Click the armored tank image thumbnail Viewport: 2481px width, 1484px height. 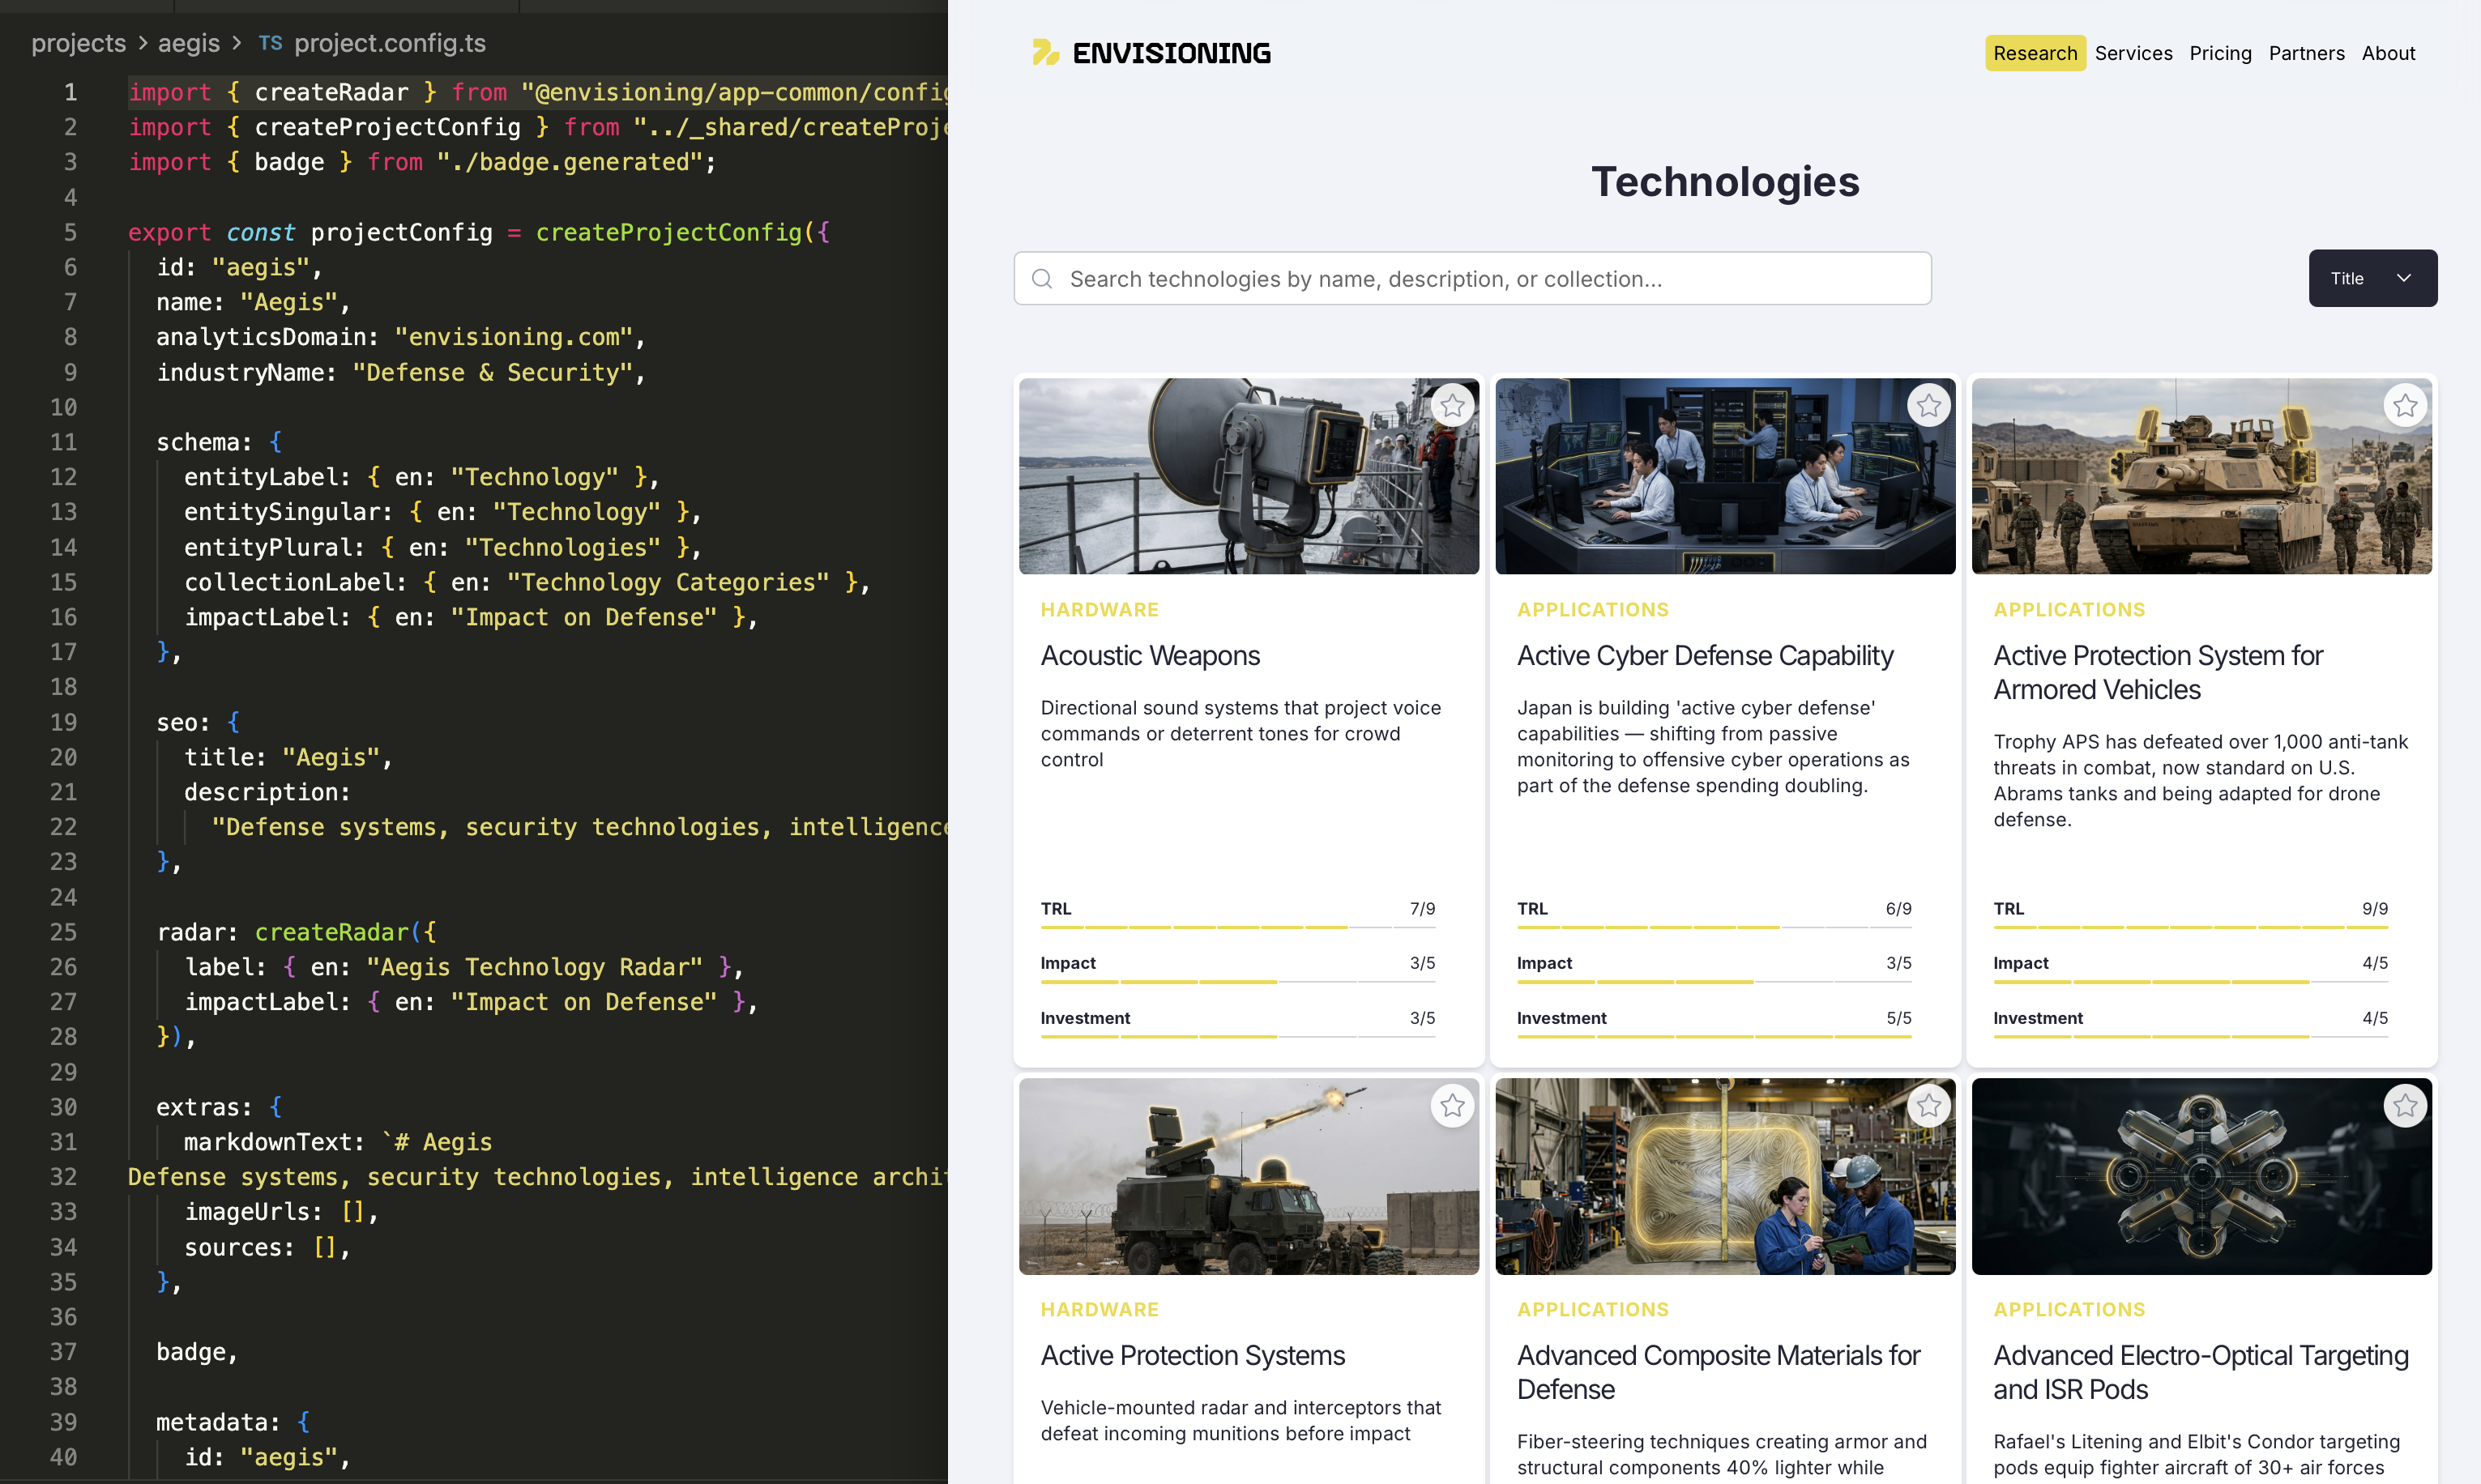coord(2201,476)
